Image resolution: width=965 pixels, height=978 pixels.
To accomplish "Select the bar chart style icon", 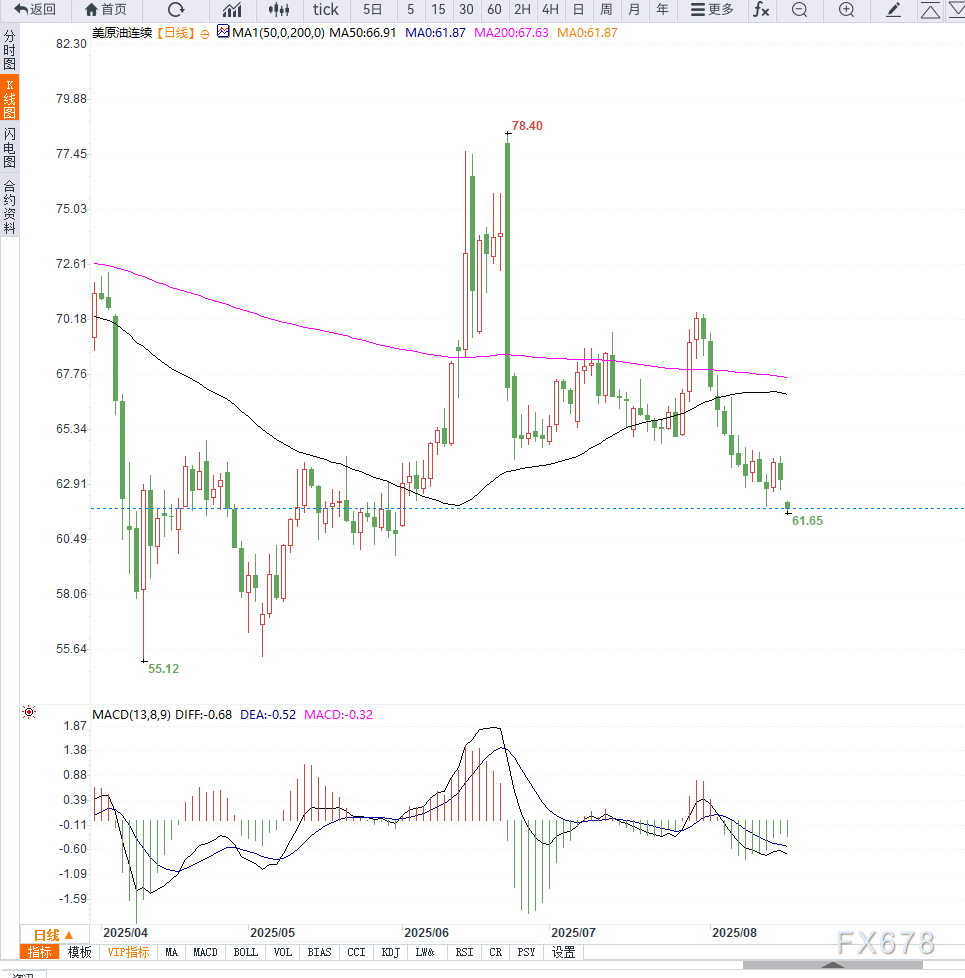I will click(x=232, y=10).
